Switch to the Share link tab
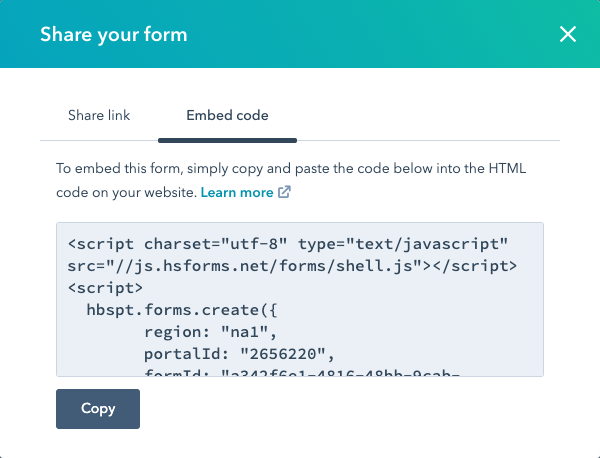The image size is (600, 458). [99, 116]
